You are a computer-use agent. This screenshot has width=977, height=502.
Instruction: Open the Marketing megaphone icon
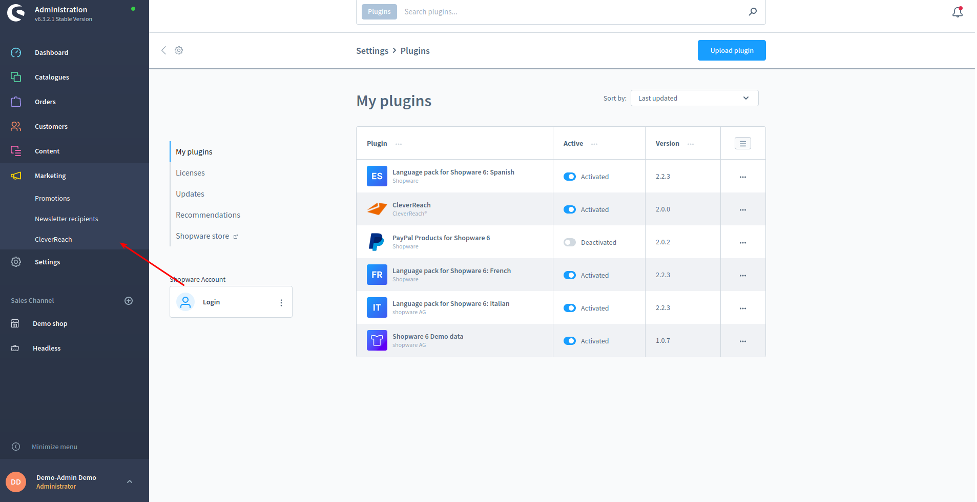pyautogui.click(x=16, y=176)
